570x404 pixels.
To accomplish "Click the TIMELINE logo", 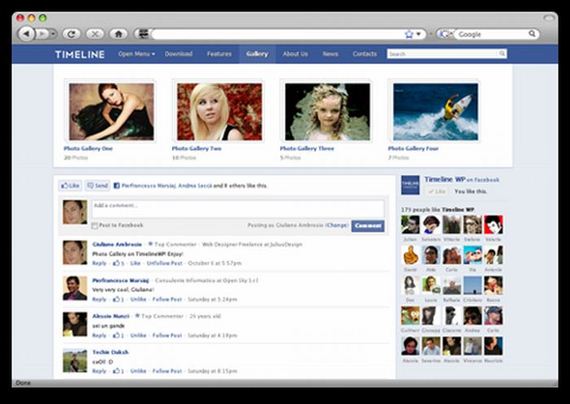I will coord(80,55).
